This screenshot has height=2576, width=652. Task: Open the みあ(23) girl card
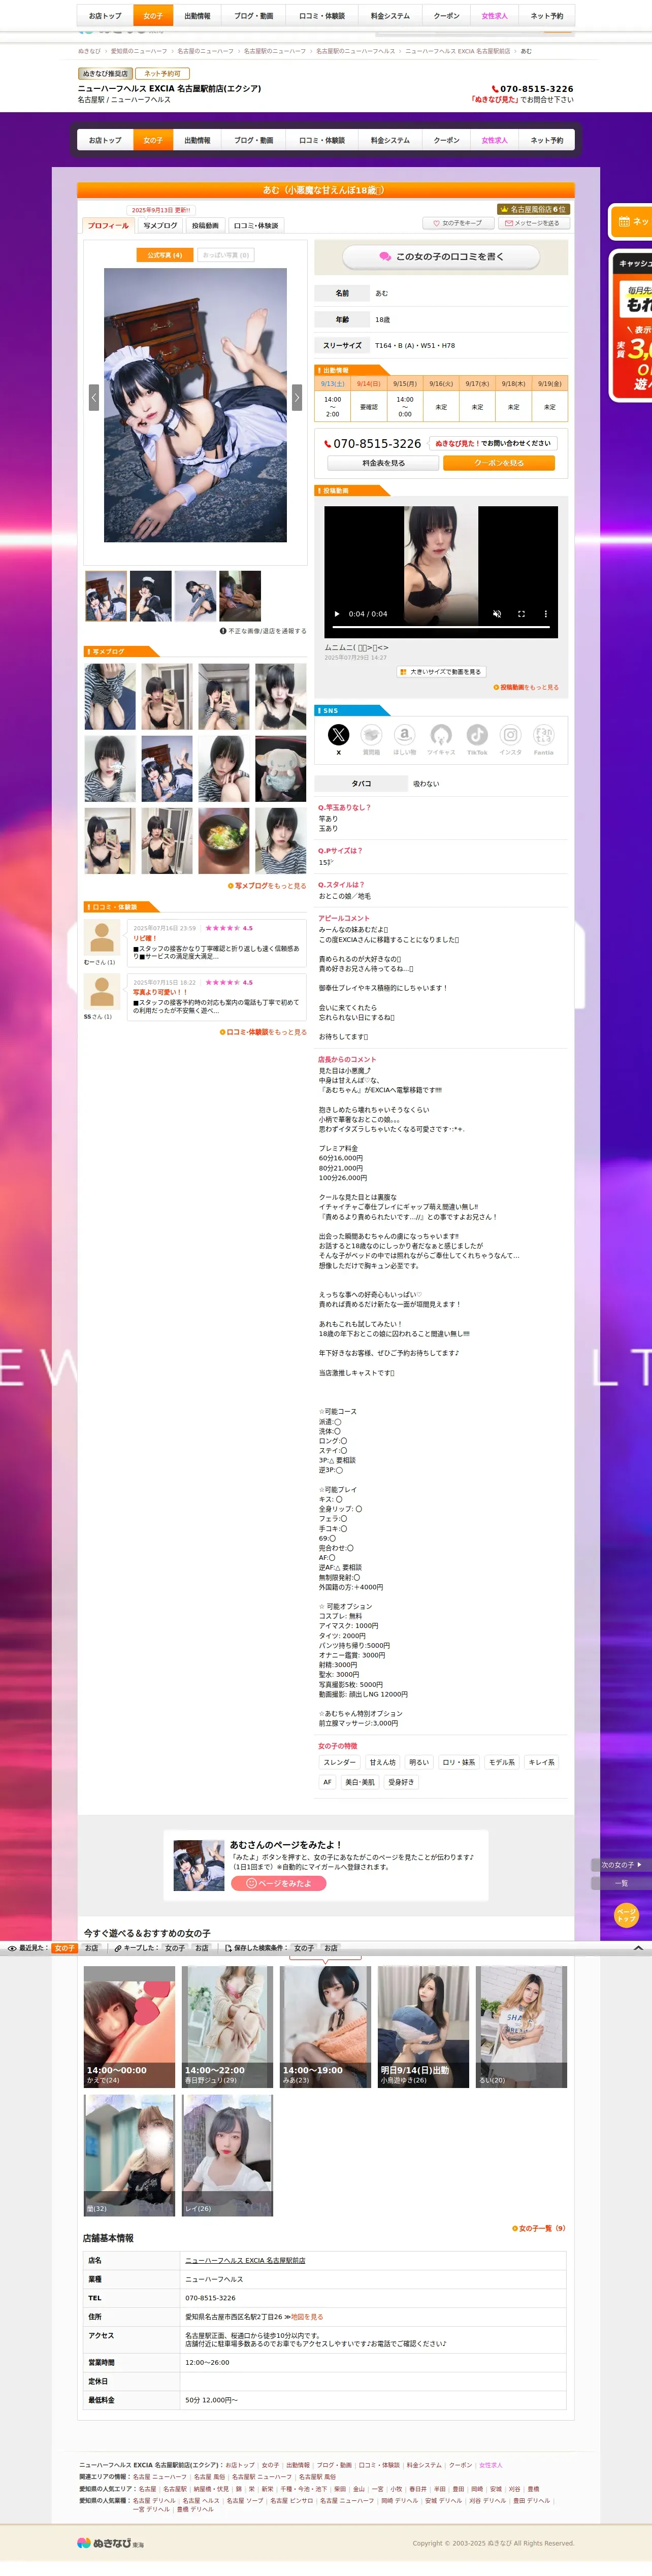326,2027
